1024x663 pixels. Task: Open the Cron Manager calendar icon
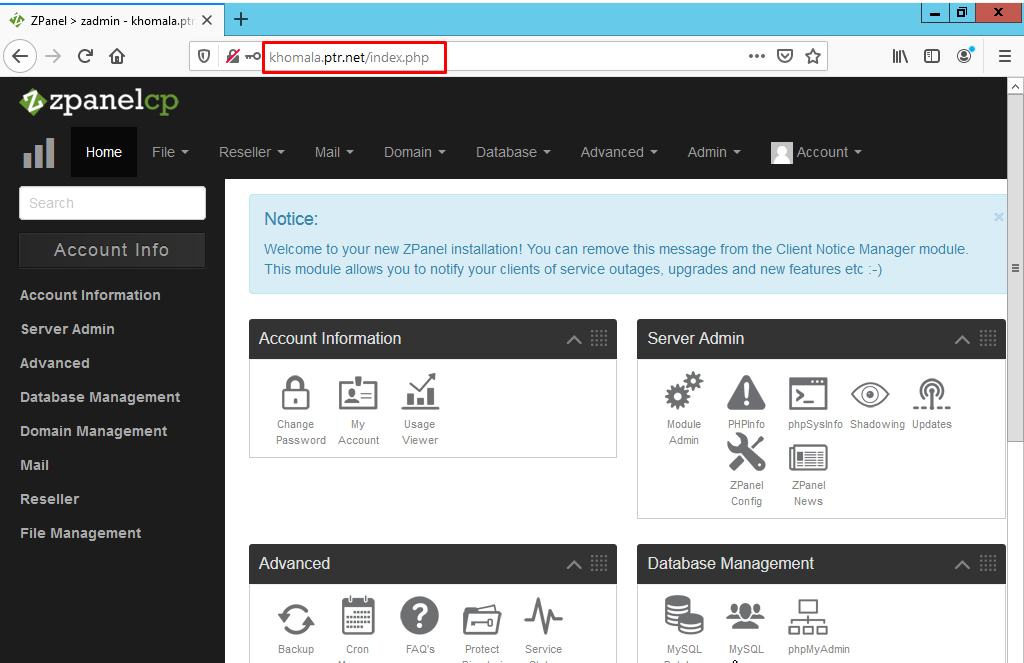(x=358, y=615)
